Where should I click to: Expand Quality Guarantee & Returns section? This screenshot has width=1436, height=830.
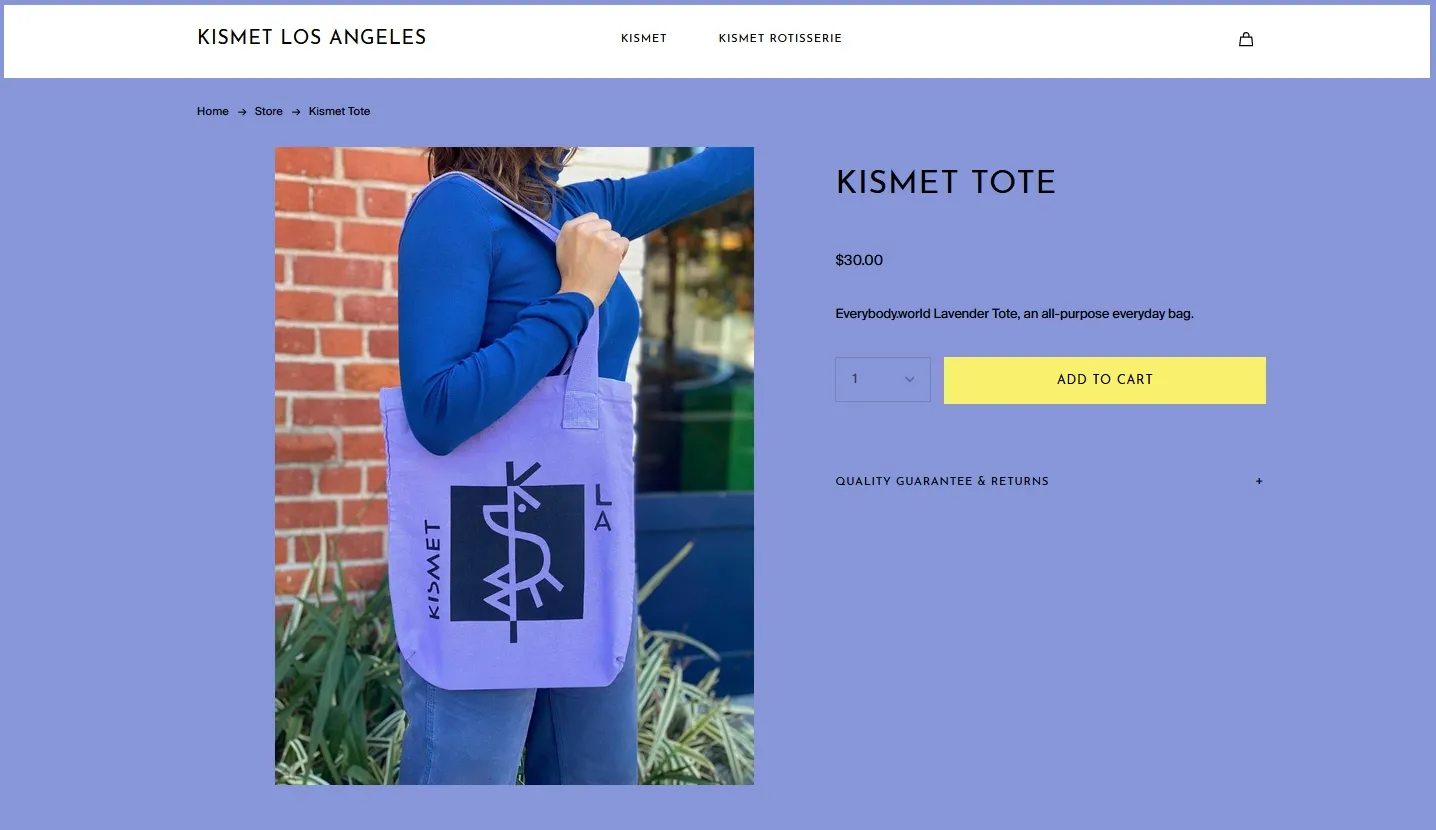pos(1050,481)
